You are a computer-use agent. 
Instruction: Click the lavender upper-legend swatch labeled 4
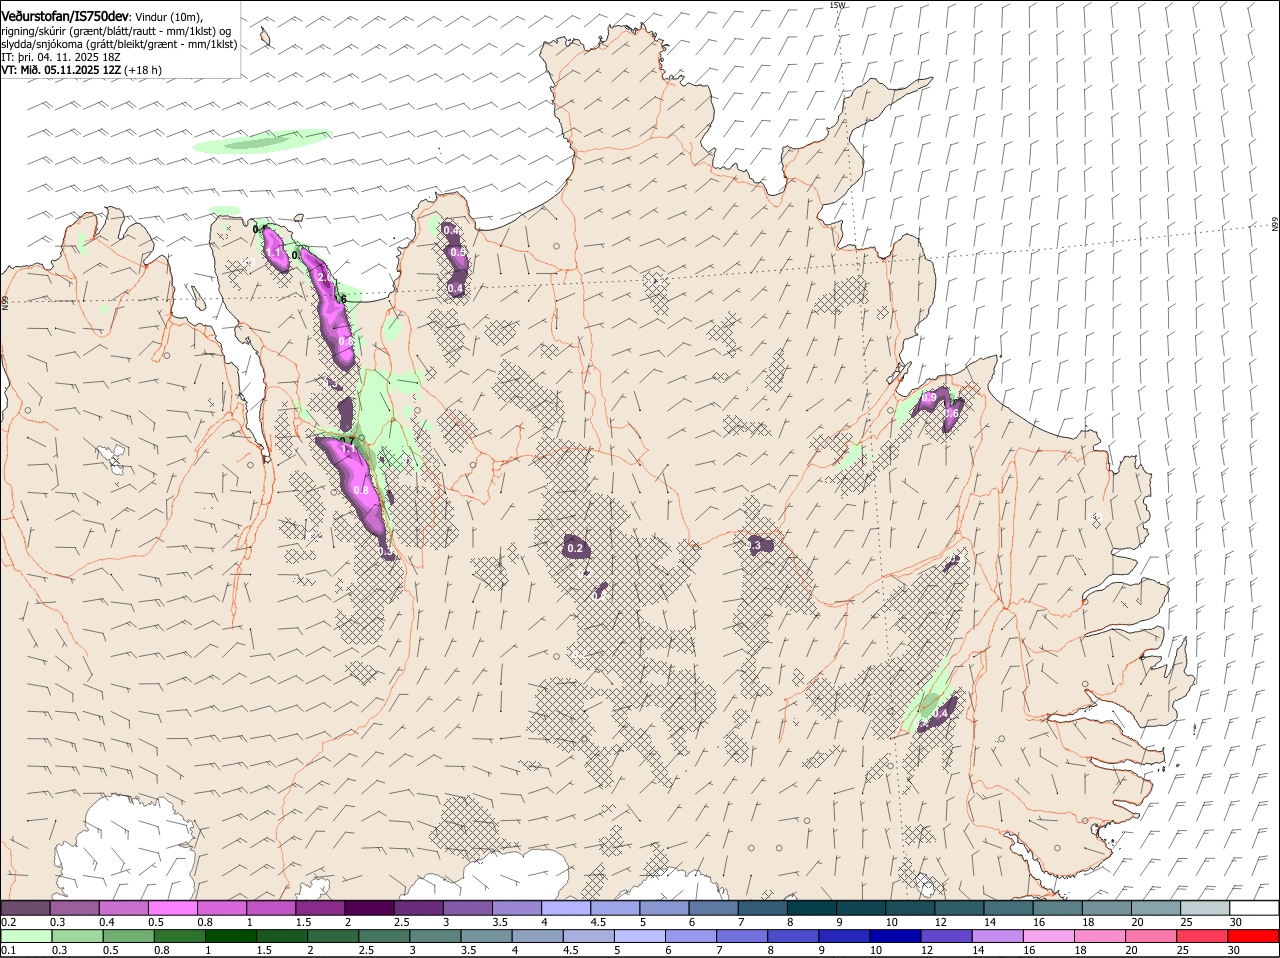[x=567, y=907]
